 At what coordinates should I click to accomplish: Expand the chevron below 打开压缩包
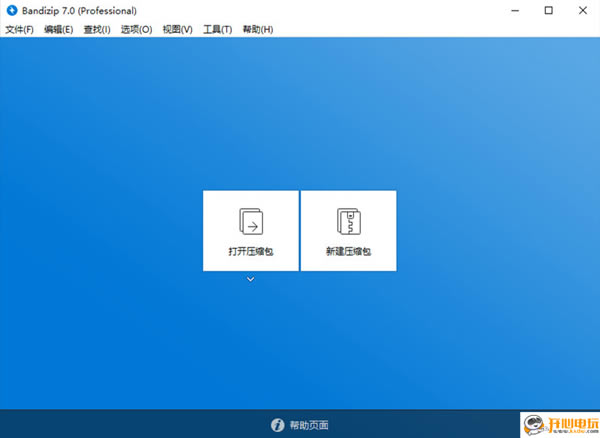click(251, 279)
